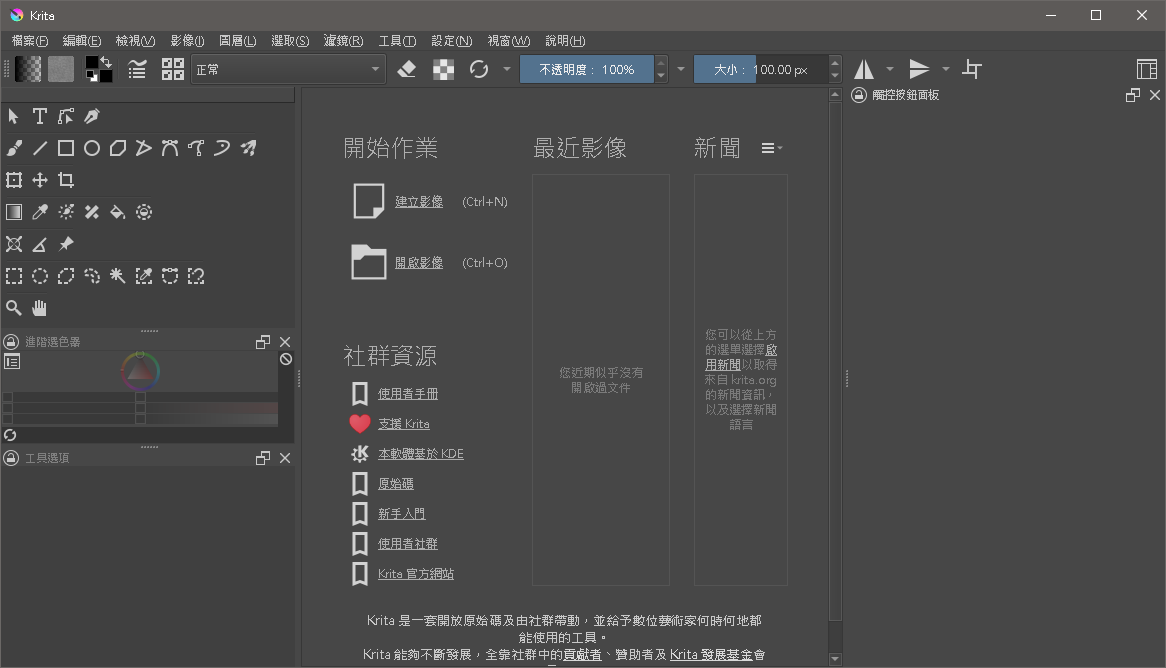Select the Ellipse shape tool
This screenshot has height=668, width=1166.
pos(92,148)
